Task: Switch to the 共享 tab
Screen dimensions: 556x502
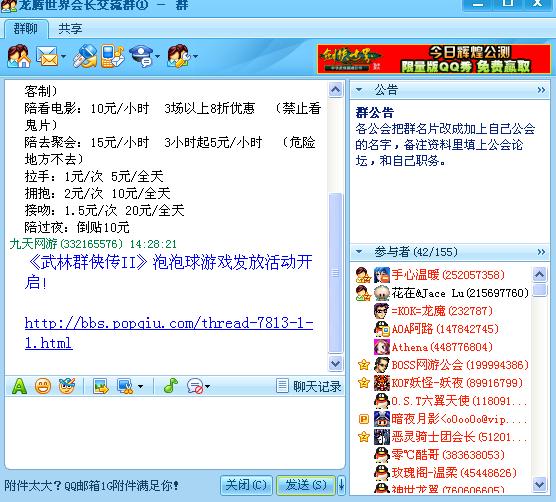Action: [70, 28]
